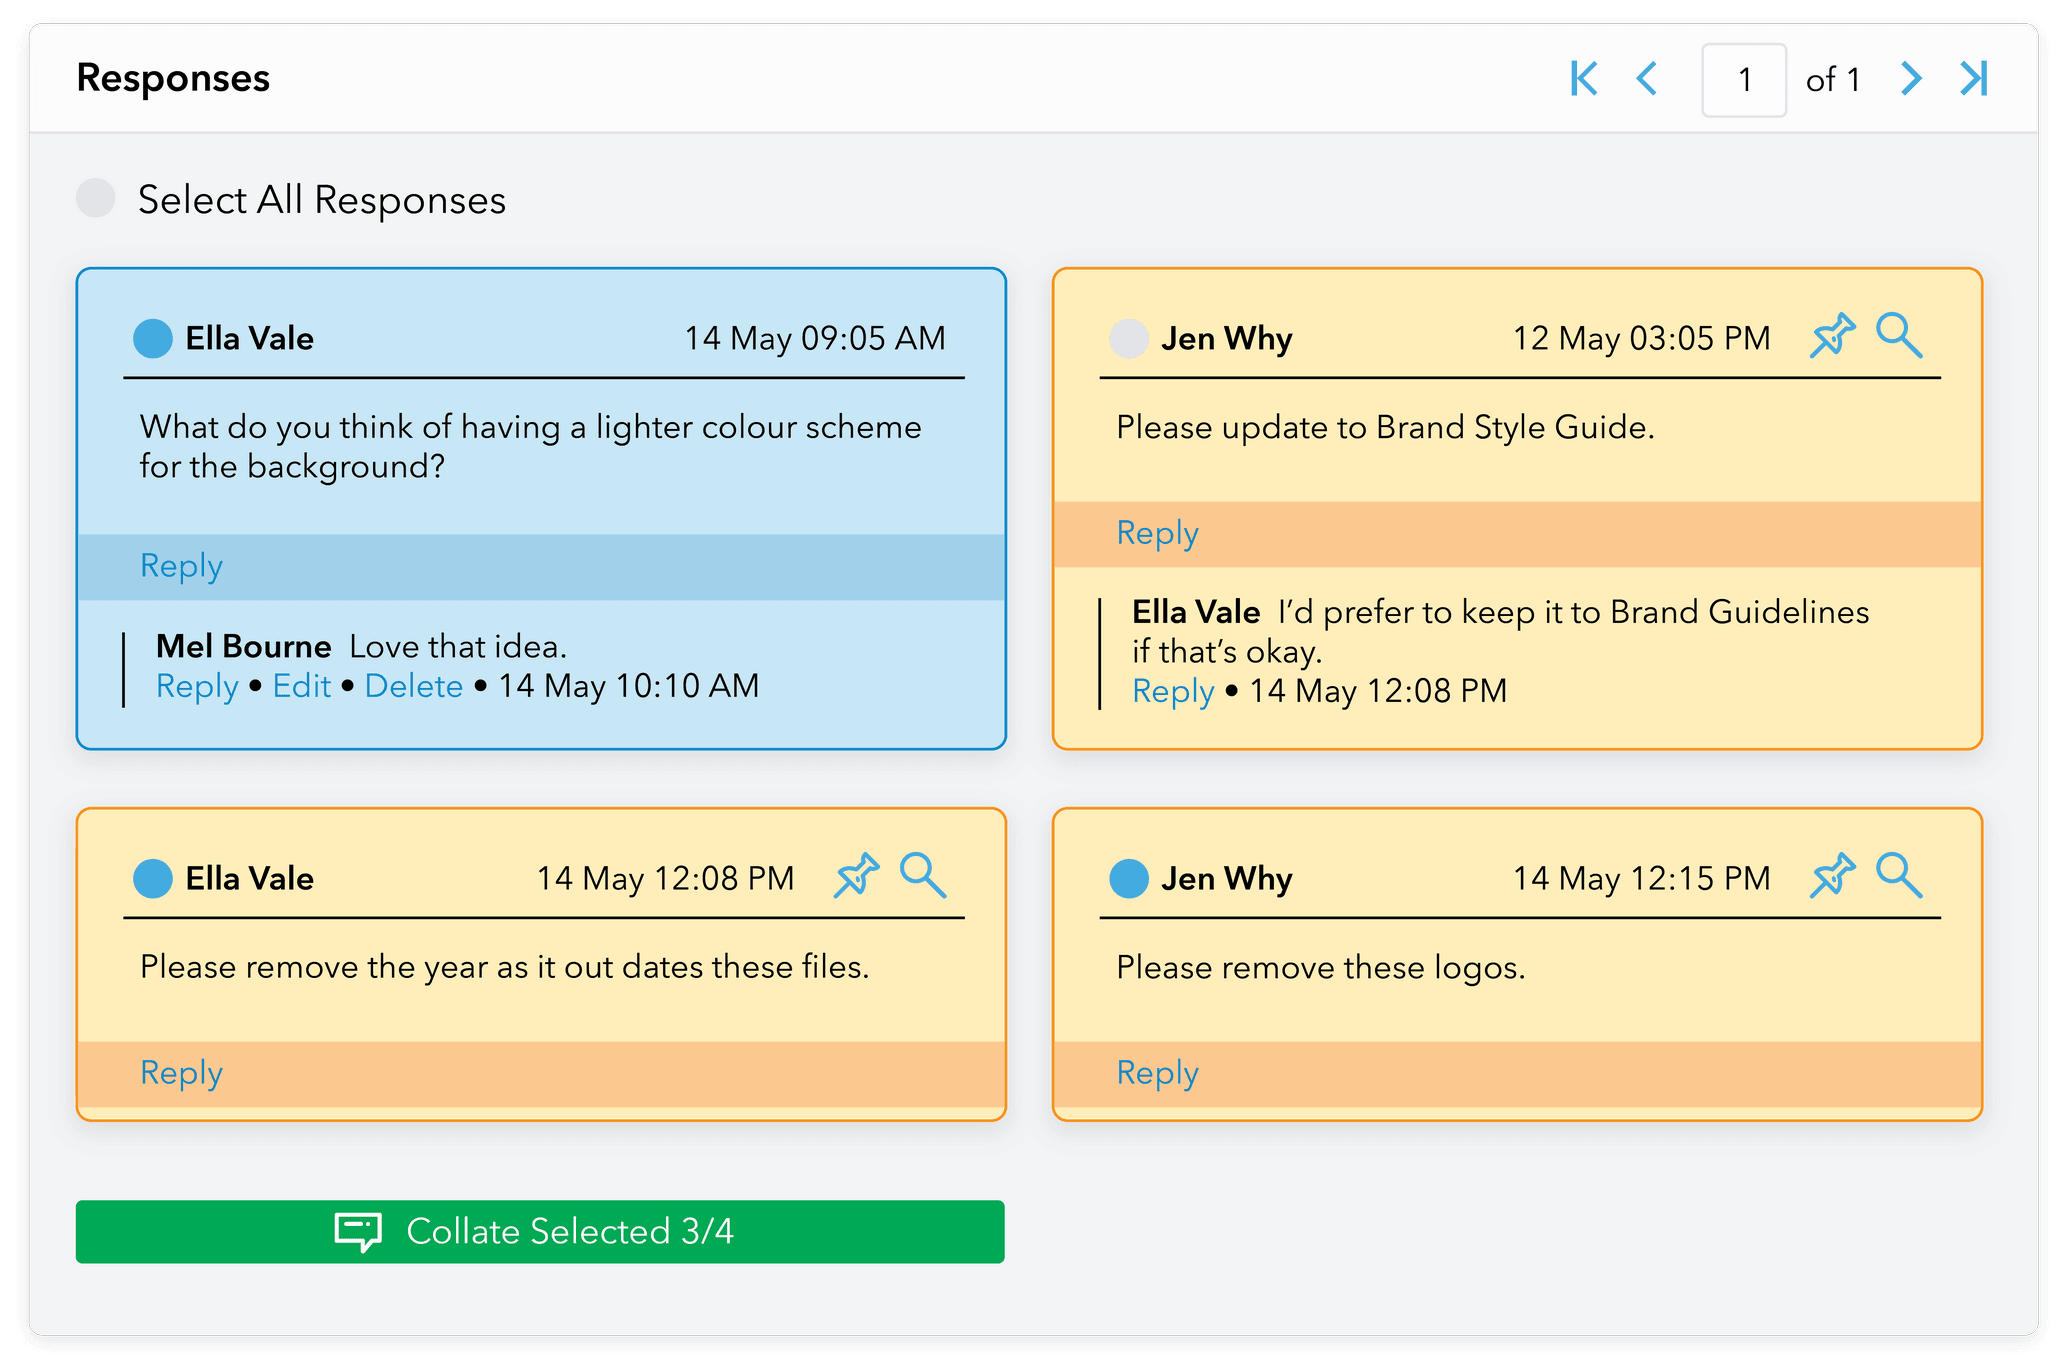Viewport: 2068px width, 1370px height.
Task: Deselect Jen Why's 12:15 PM response
Action: coord(1129,879)
